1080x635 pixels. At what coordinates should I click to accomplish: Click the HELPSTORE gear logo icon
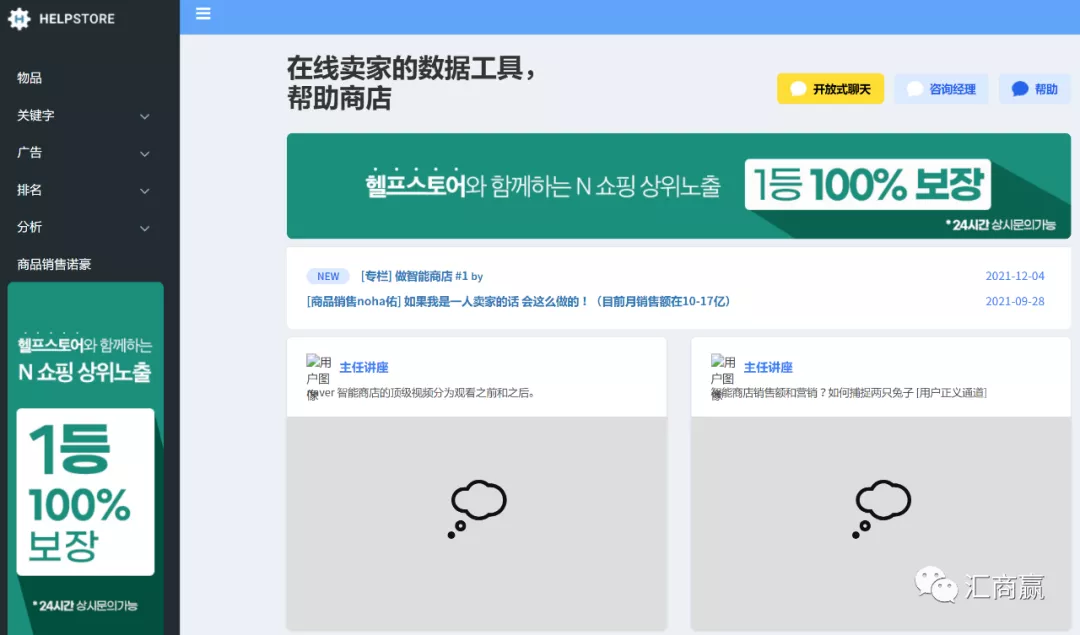pyautogui.click(x=19, y=19)
